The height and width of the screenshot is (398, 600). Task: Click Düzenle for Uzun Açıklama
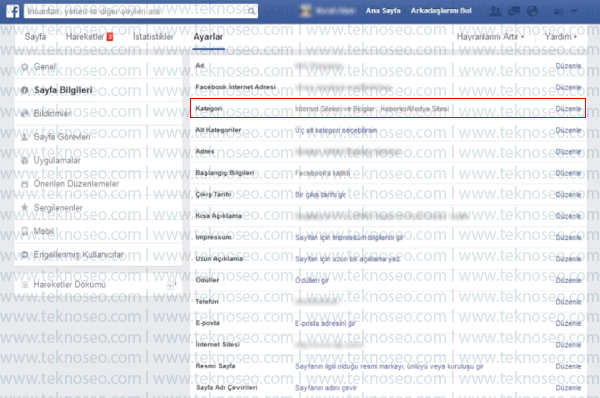coord(568,259)
